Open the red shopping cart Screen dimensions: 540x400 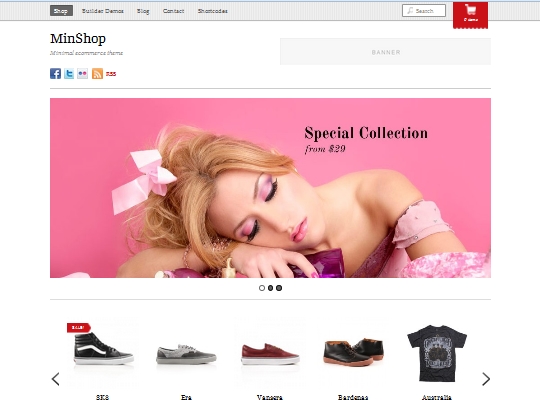[x=470, y=15]
